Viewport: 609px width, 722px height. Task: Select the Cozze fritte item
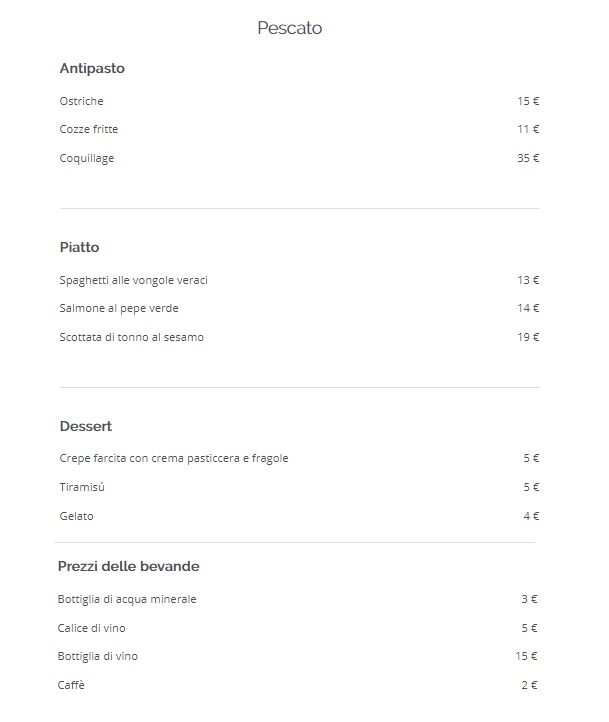tap(89, 129)
